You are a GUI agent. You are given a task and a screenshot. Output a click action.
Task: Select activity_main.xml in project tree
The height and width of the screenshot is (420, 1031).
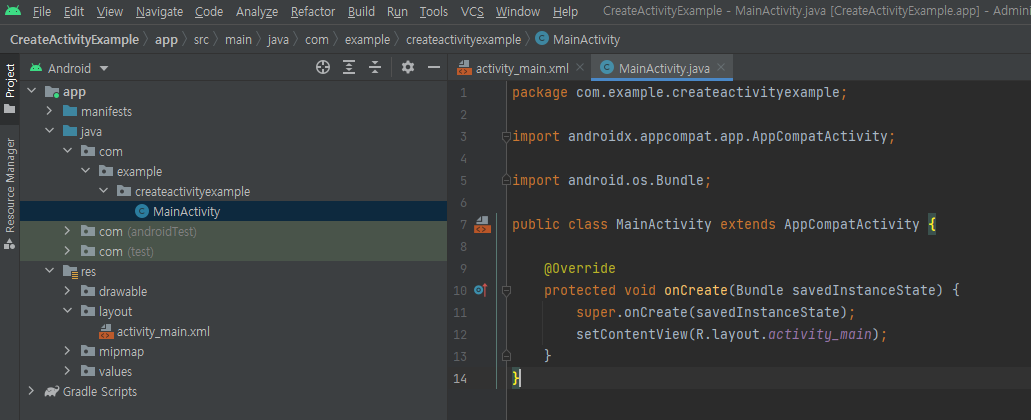click(x=233, y=331)
